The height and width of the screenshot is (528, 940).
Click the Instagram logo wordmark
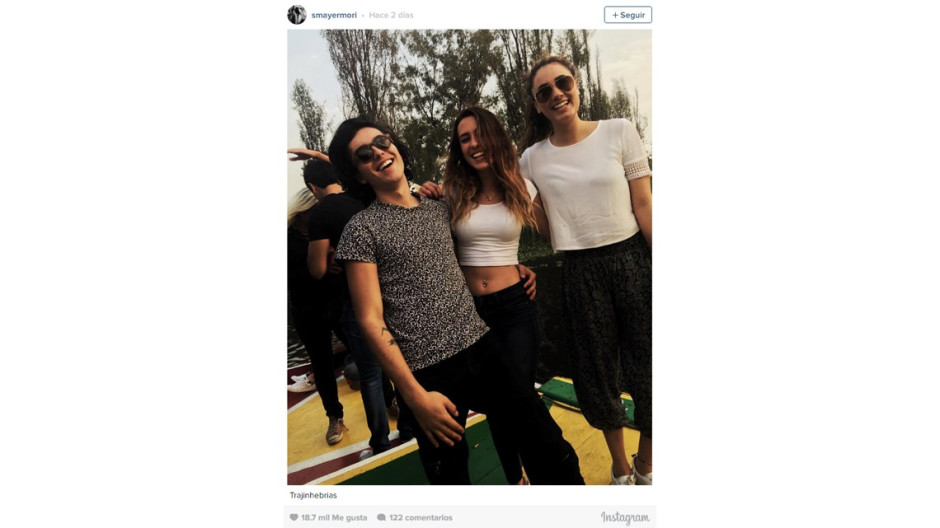point(625,517)
